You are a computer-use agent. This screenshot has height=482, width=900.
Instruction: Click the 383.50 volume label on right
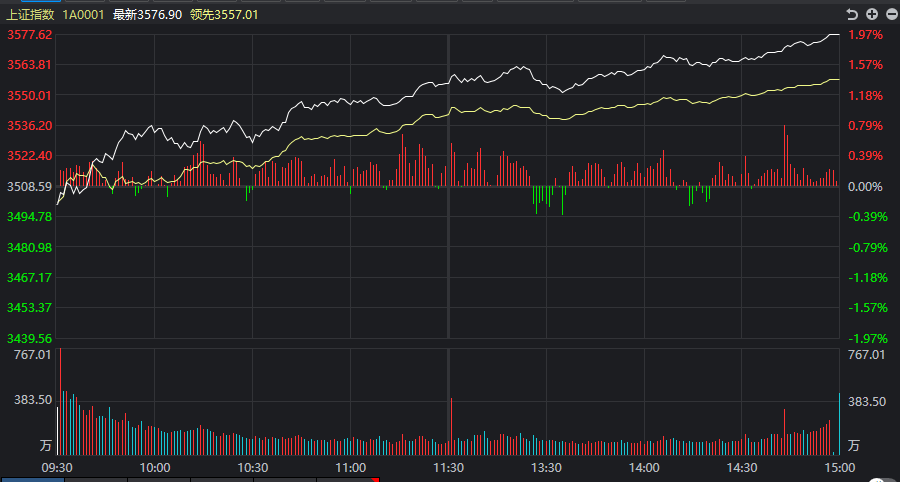866,400
